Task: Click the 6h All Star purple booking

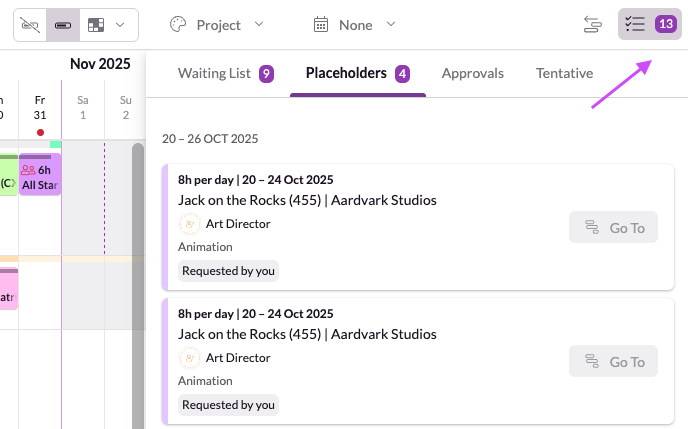Action: [x=40, y=176]
